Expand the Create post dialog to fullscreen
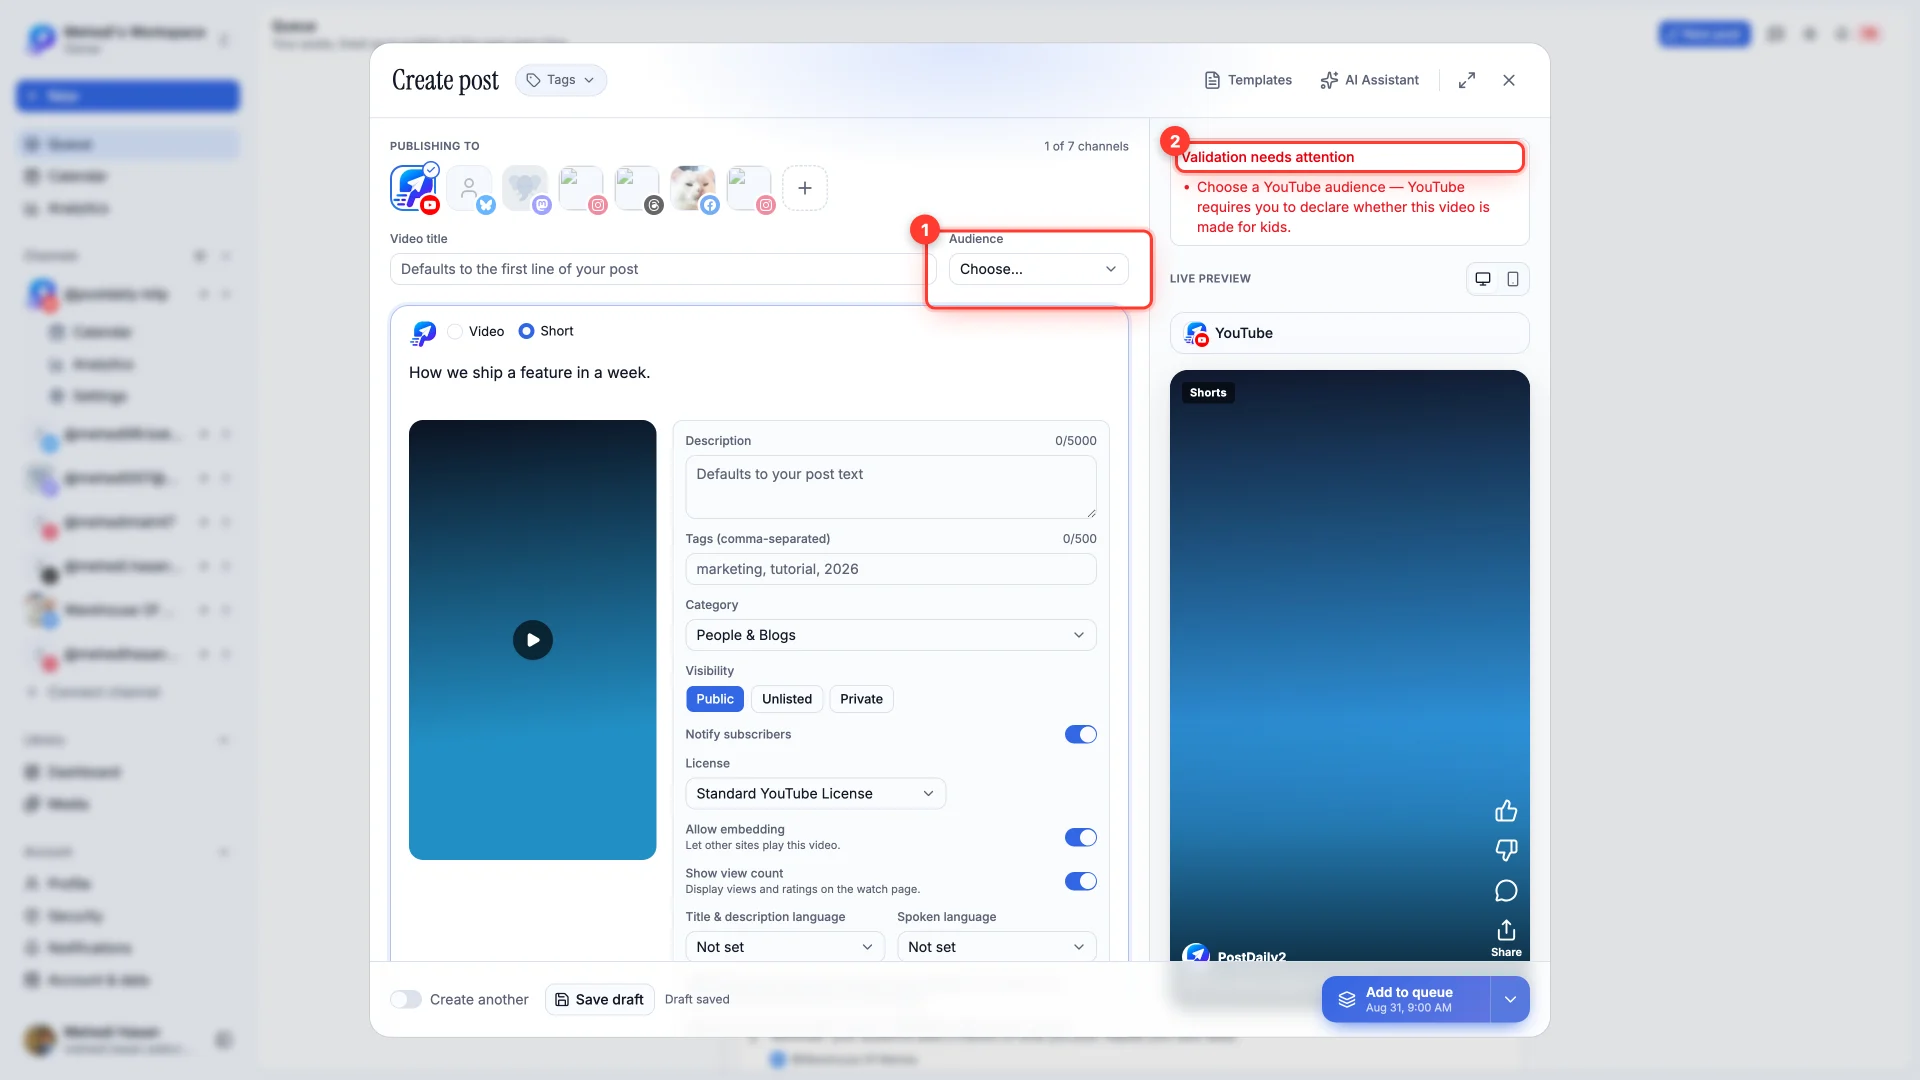 coord(1467,80)
